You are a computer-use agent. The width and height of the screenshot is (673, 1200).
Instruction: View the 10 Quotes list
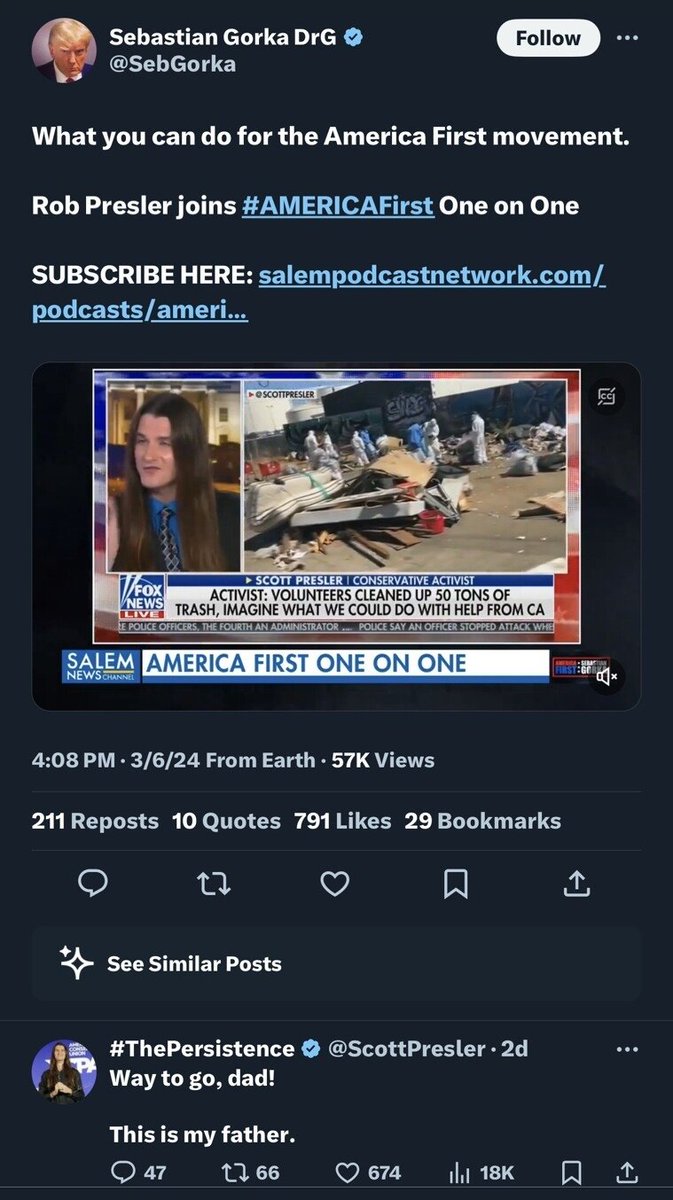(x=226, y=821)
